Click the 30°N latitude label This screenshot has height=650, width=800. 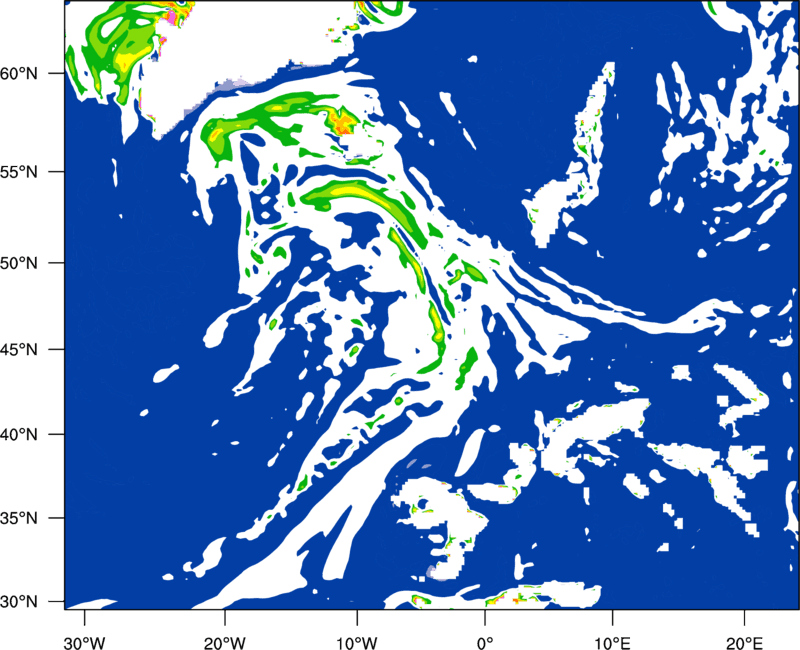coord(19,602)
